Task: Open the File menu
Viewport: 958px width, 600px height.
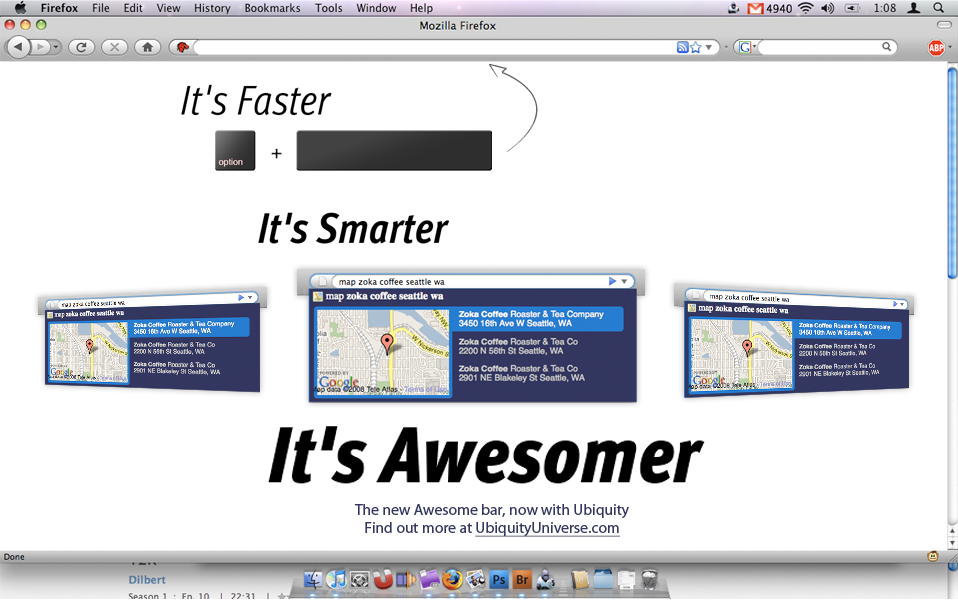Action: tap(101, 8)
